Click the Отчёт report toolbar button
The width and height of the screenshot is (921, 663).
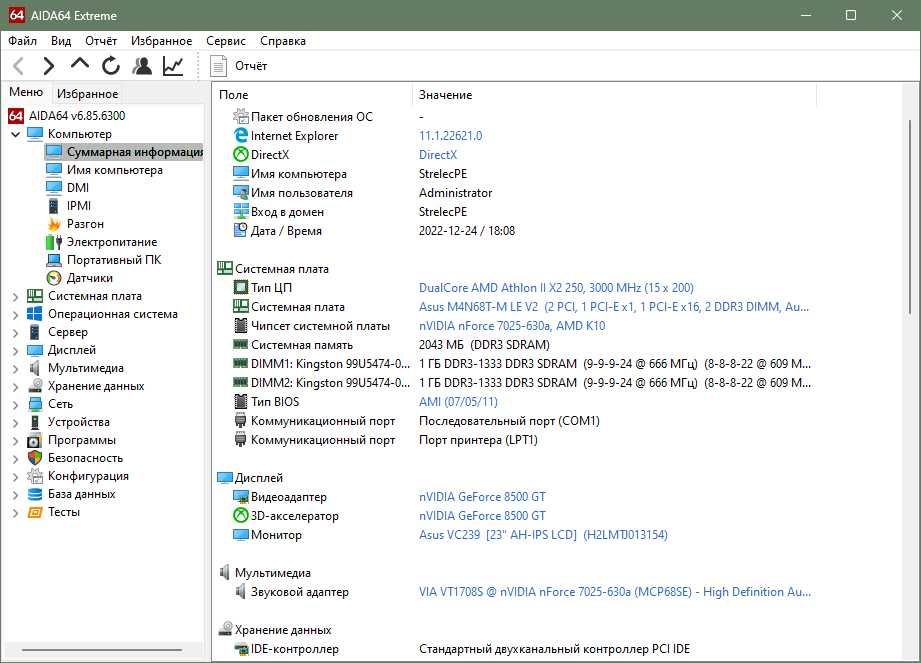tap(239, 66)
